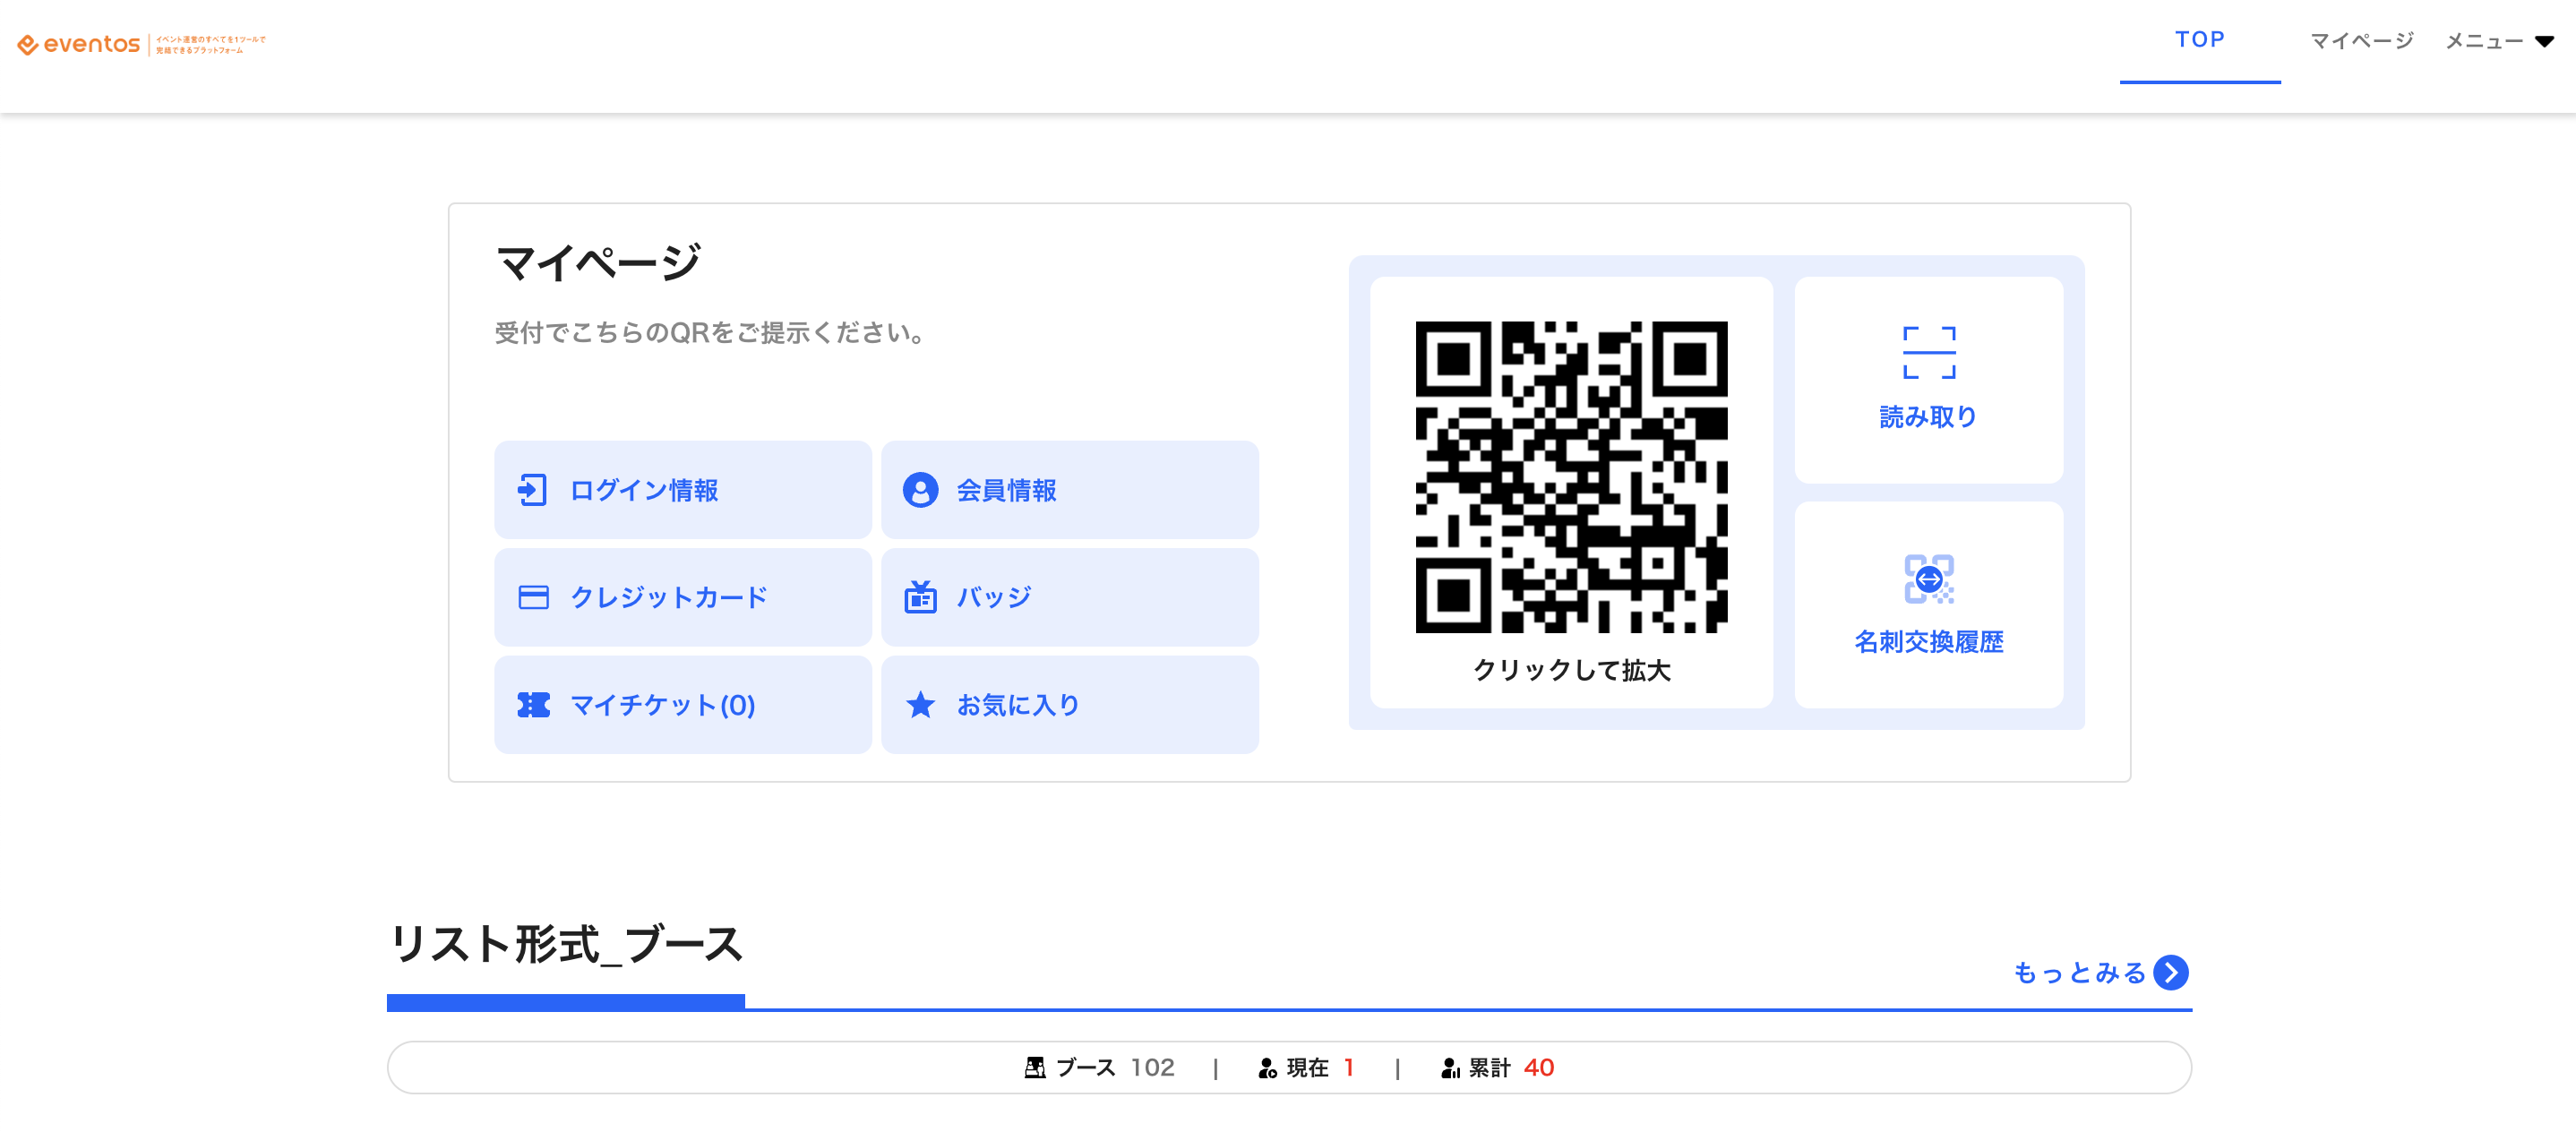This screenshot has height=1132, width=2576.
Task: Click the star favorites icon
Action: pyautogui.click(x=921, y=704)
